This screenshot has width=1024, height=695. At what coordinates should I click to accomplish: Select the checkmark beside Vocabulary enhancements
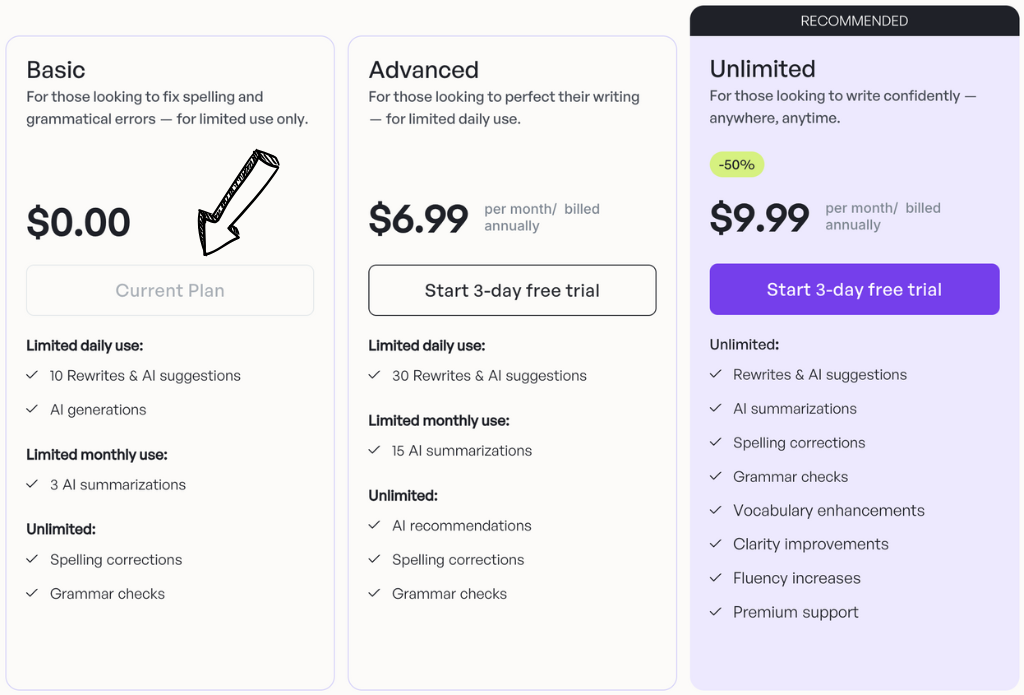[x=716, y=510]
